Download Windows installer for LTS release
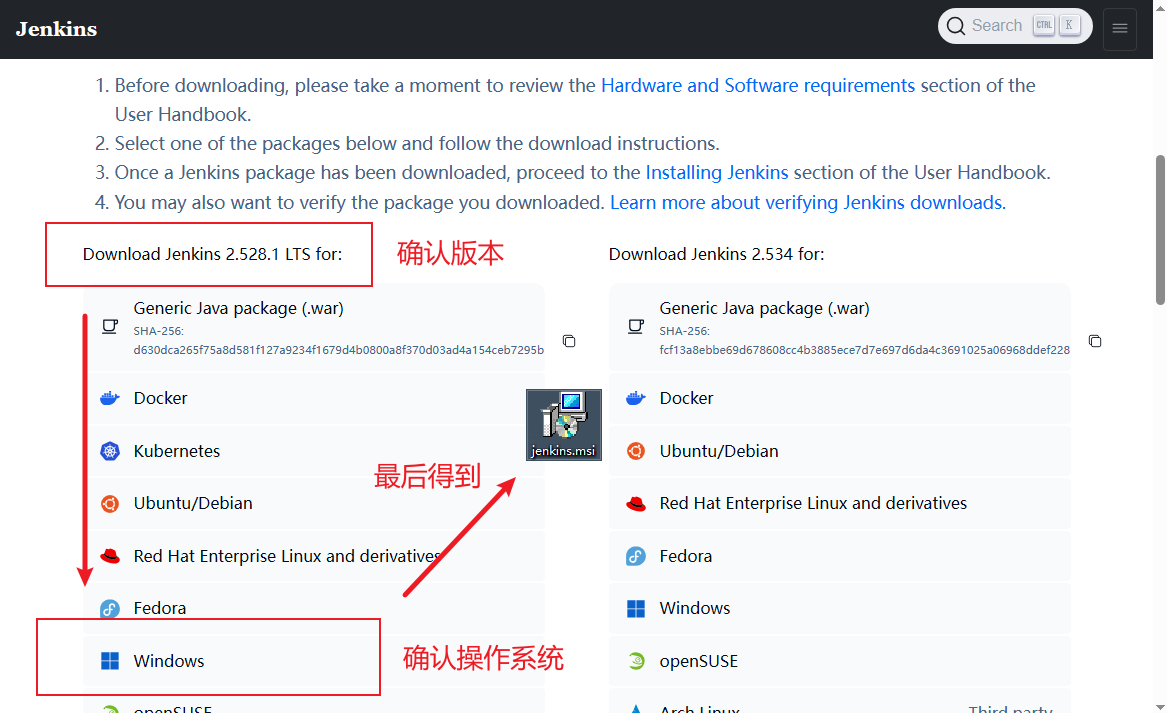The image size is (1167, 713). tap(313, 661)
